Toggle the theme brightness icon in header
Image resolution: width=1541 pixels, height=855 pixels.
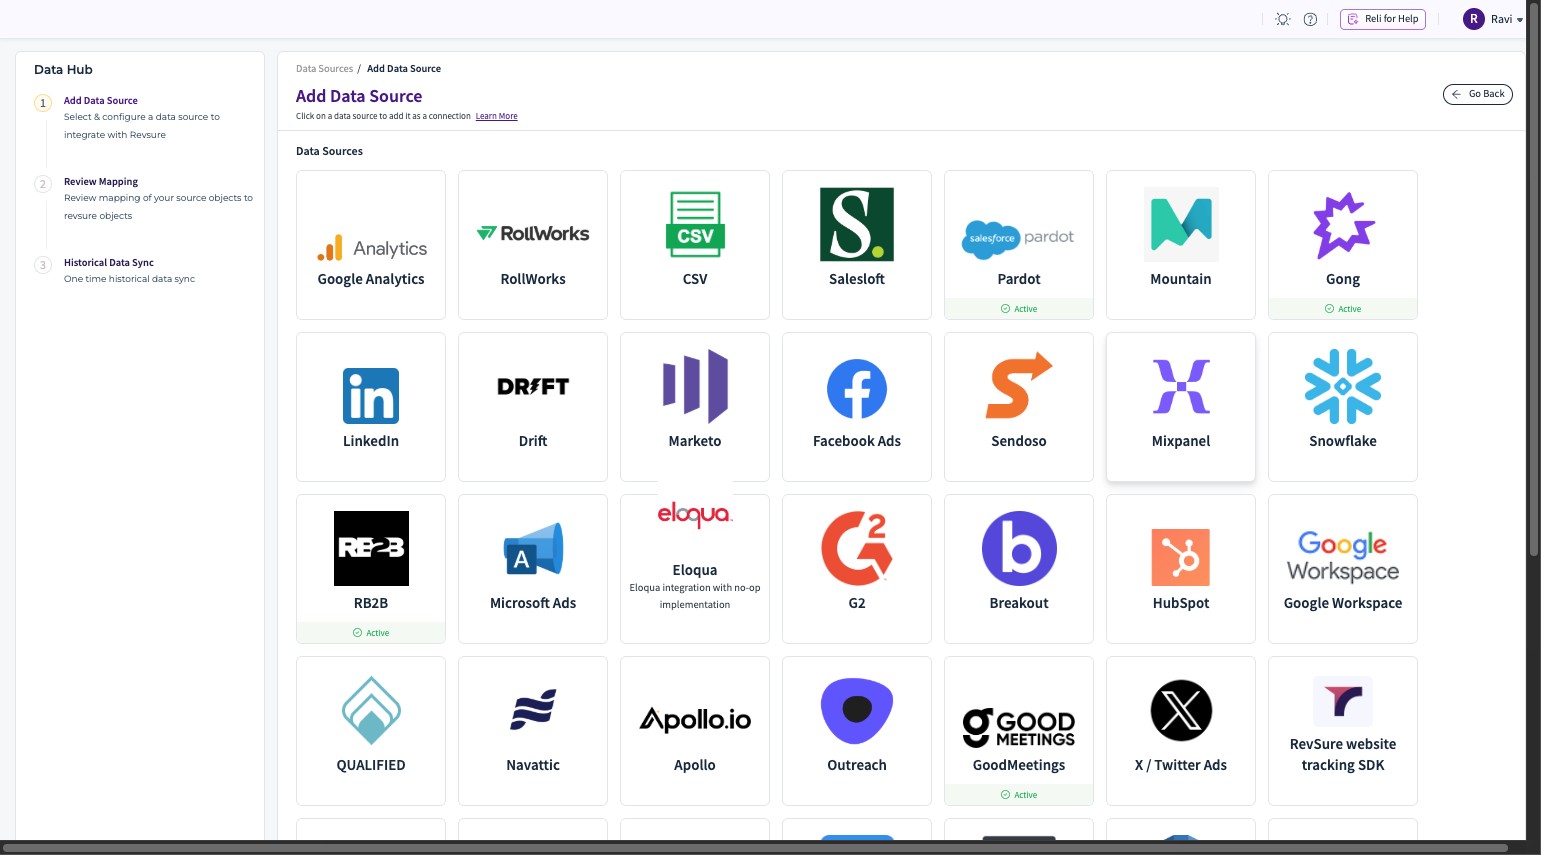[1283, 19]
